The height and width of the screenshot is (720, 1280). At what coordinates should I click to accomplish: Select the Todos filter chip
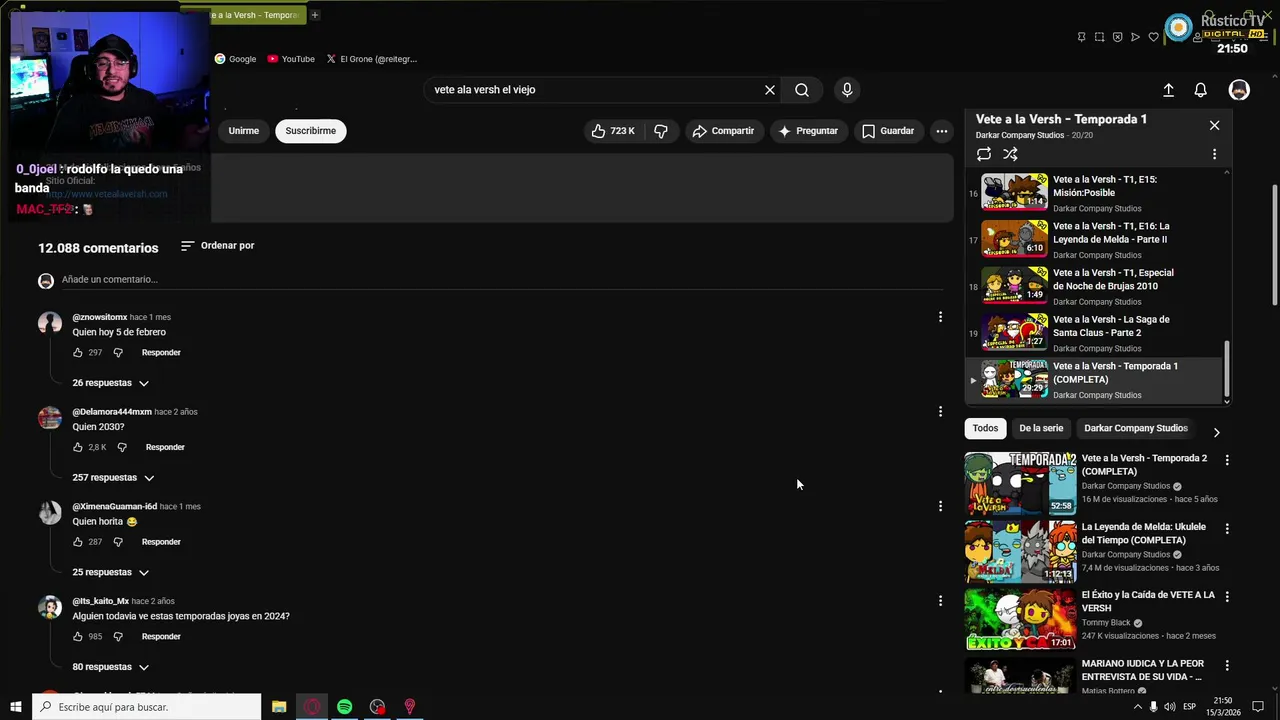click(985, 428)
